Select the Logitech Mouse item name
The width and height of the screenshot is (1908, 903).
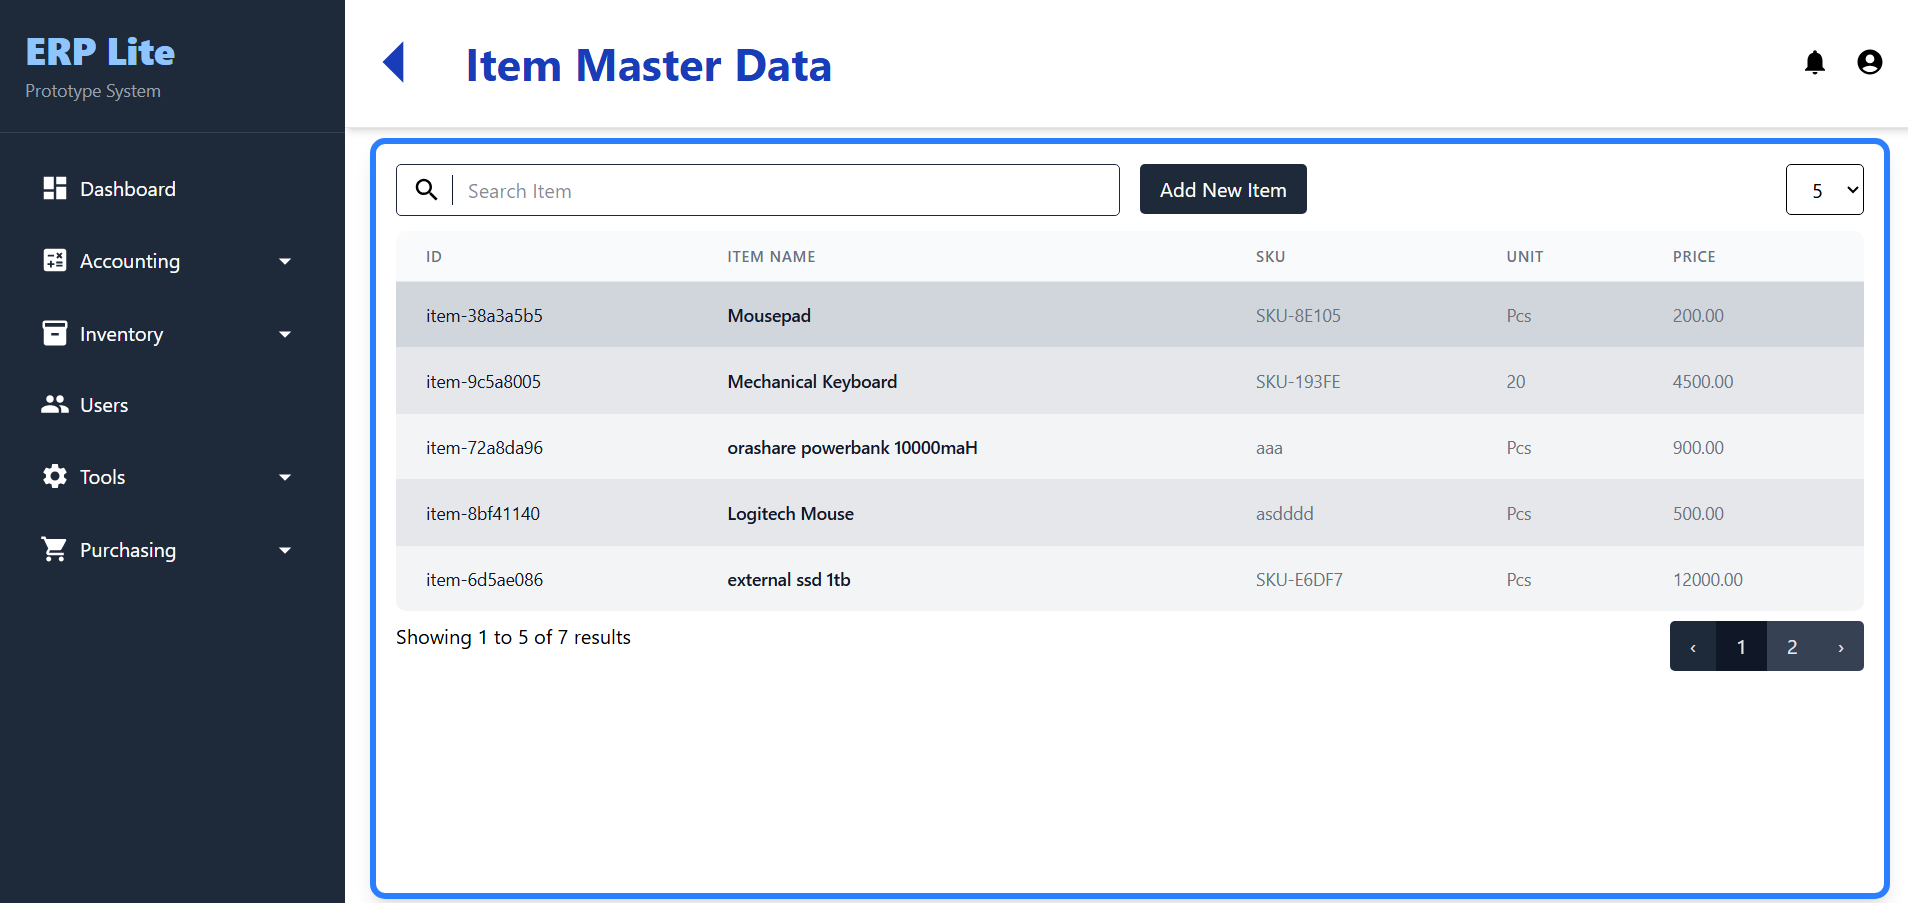coord(790,514)
